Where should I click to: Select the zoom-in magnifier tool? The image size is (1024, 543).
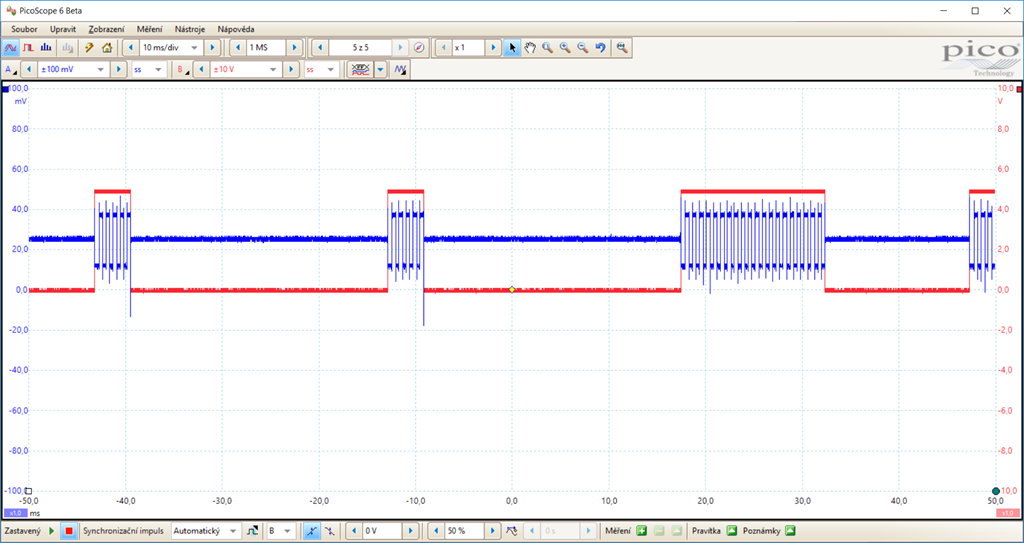[x=565, y=47]
